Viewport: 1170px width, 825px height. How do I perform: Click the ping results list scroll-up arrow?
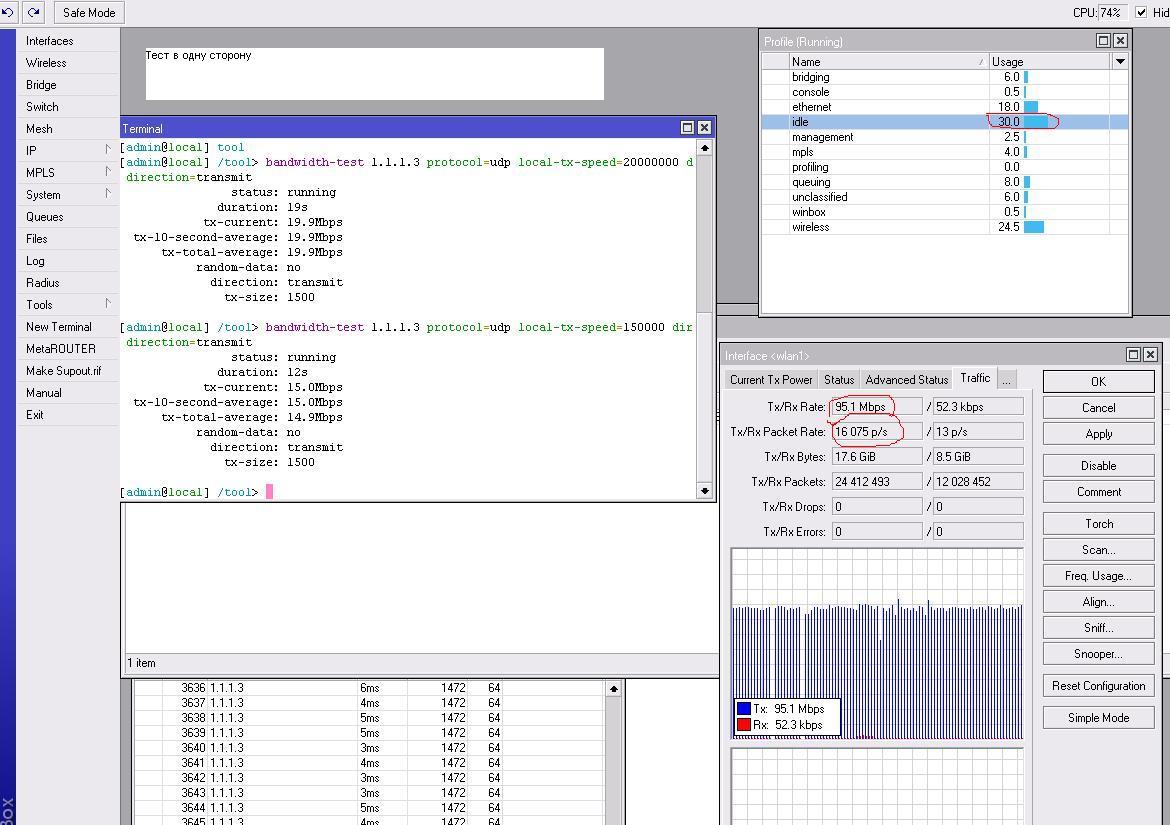(613, 688)
